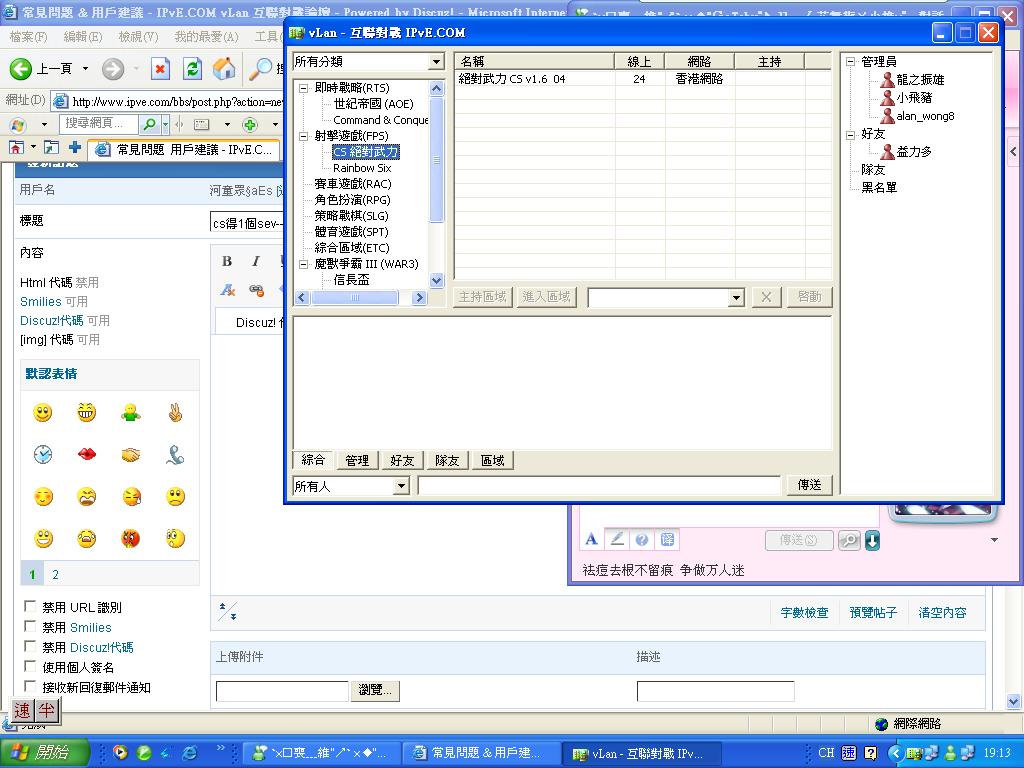This screenshot has height=768, width=1024.
Task: Select admin user 龍之振雄
Action: click(x=920, y=80)
